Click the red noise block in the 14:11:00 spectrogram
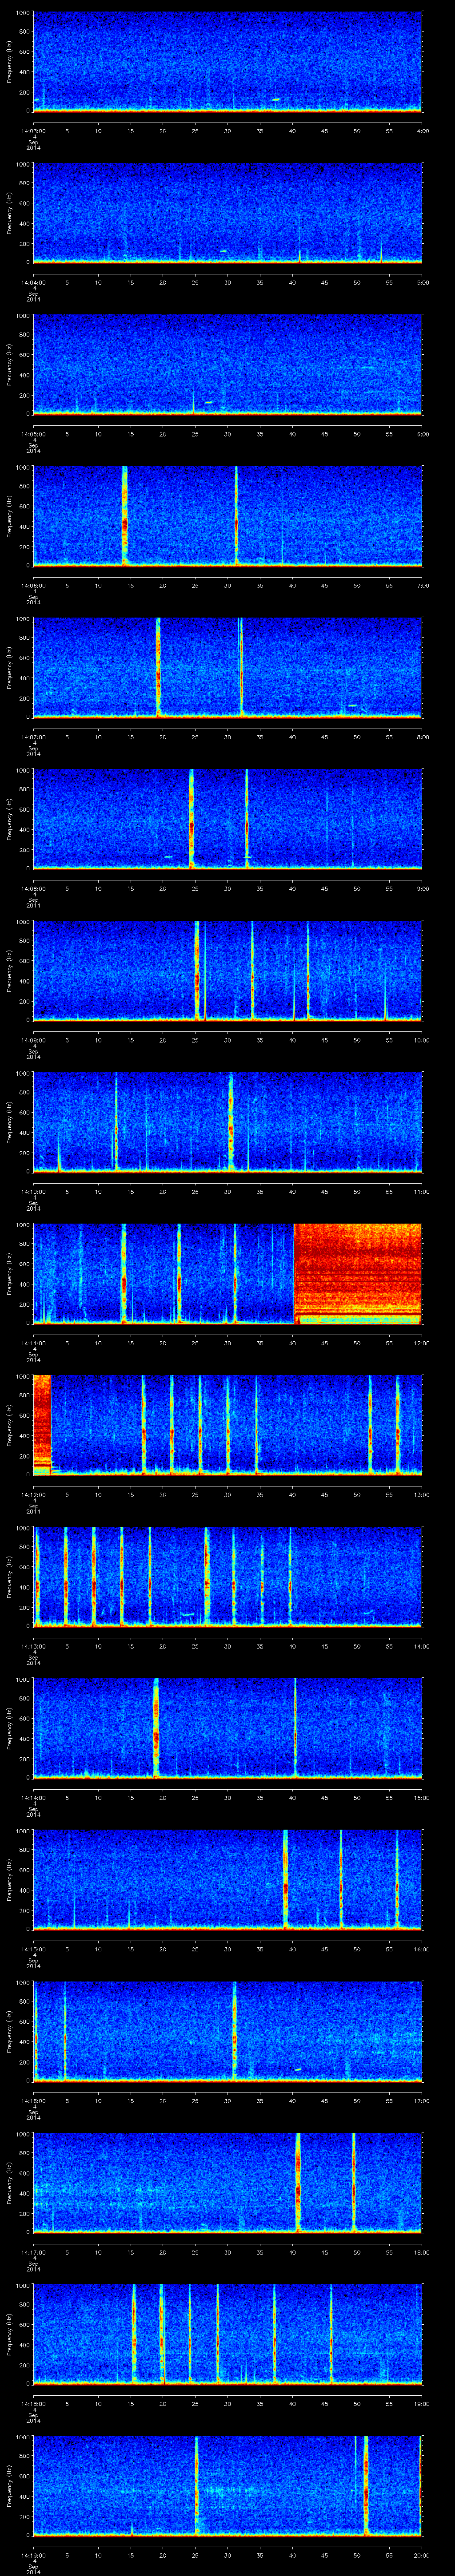This screenshot has height=2576, width=455. (357, 1272)
